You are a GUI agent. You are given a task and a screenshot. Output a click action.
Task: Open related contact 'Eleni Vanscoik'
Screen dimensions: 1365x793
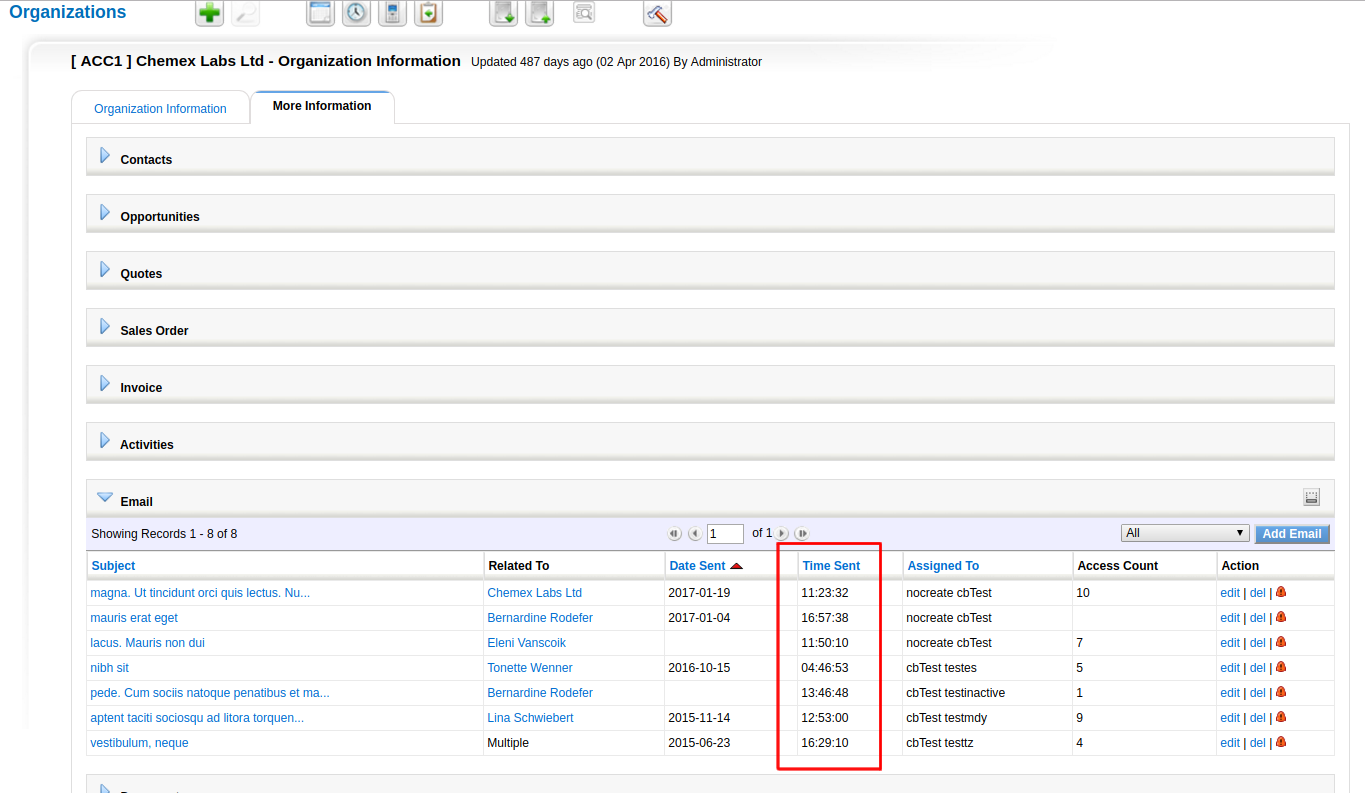point(527,643)
